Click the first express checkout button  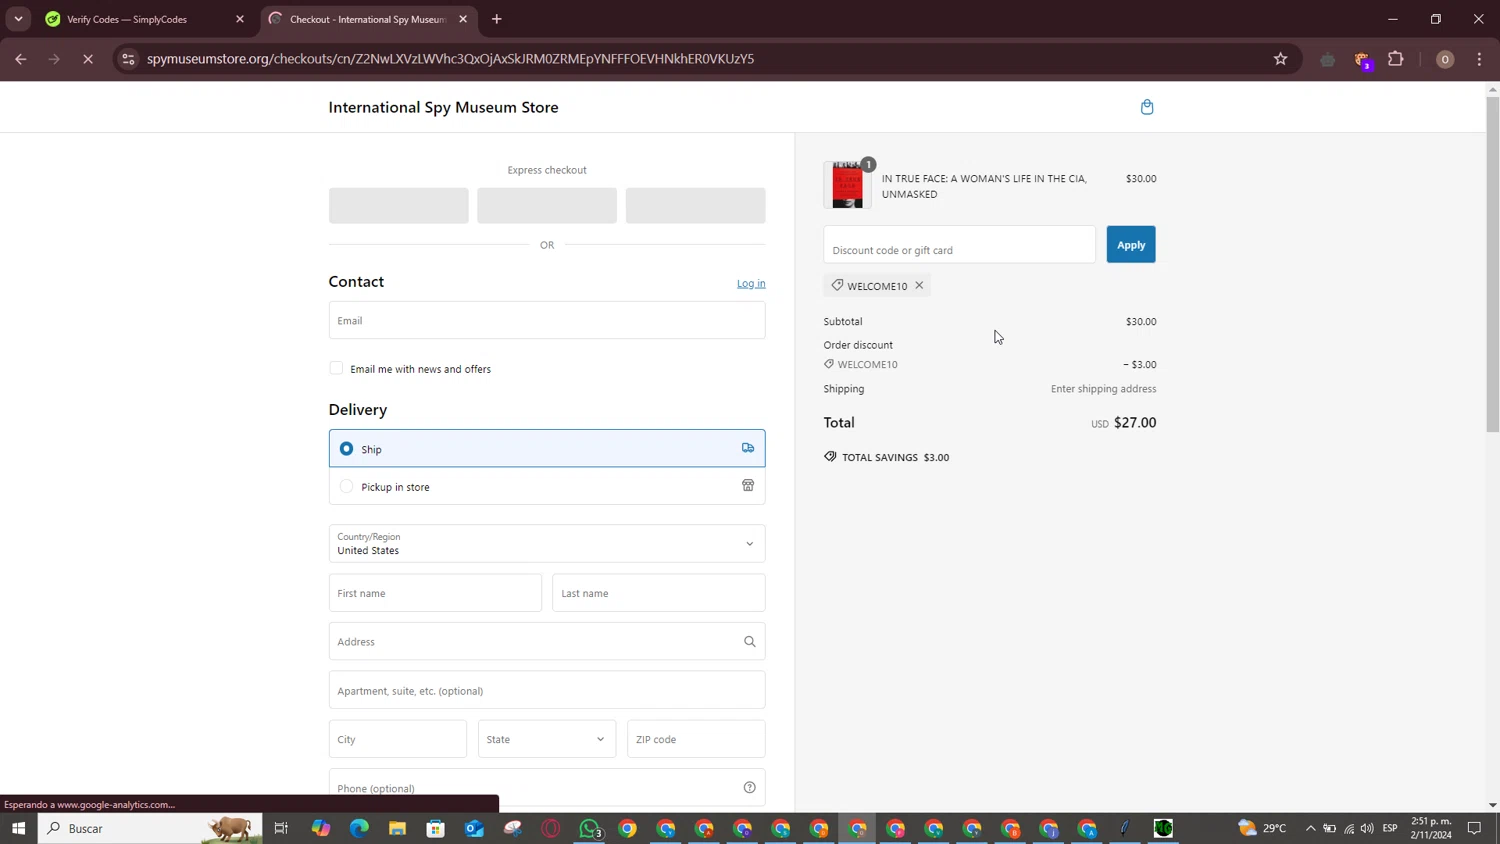click(399, 205)
